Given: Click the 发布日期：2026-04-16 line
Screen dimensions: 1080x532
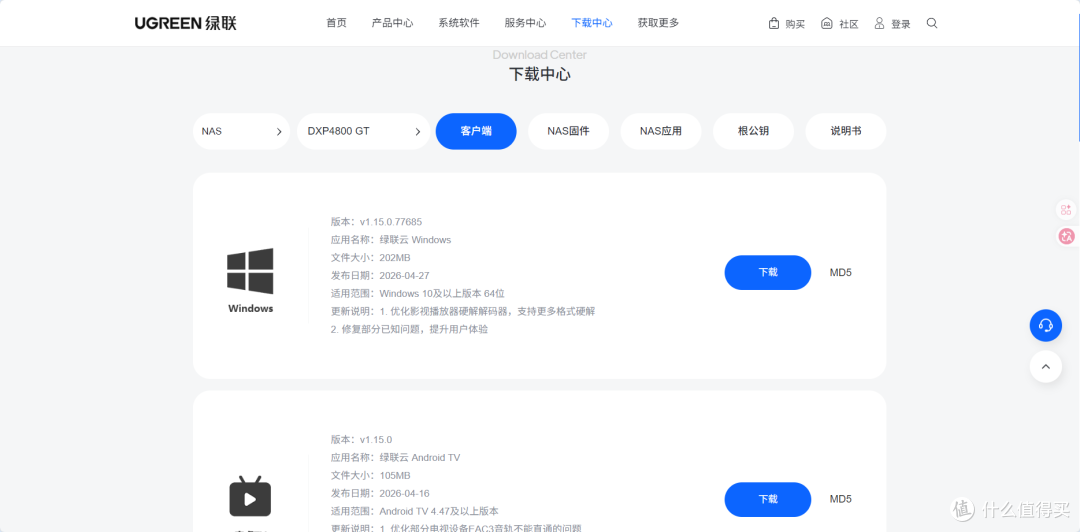Looking at the screenshot, I should [380, 493].
